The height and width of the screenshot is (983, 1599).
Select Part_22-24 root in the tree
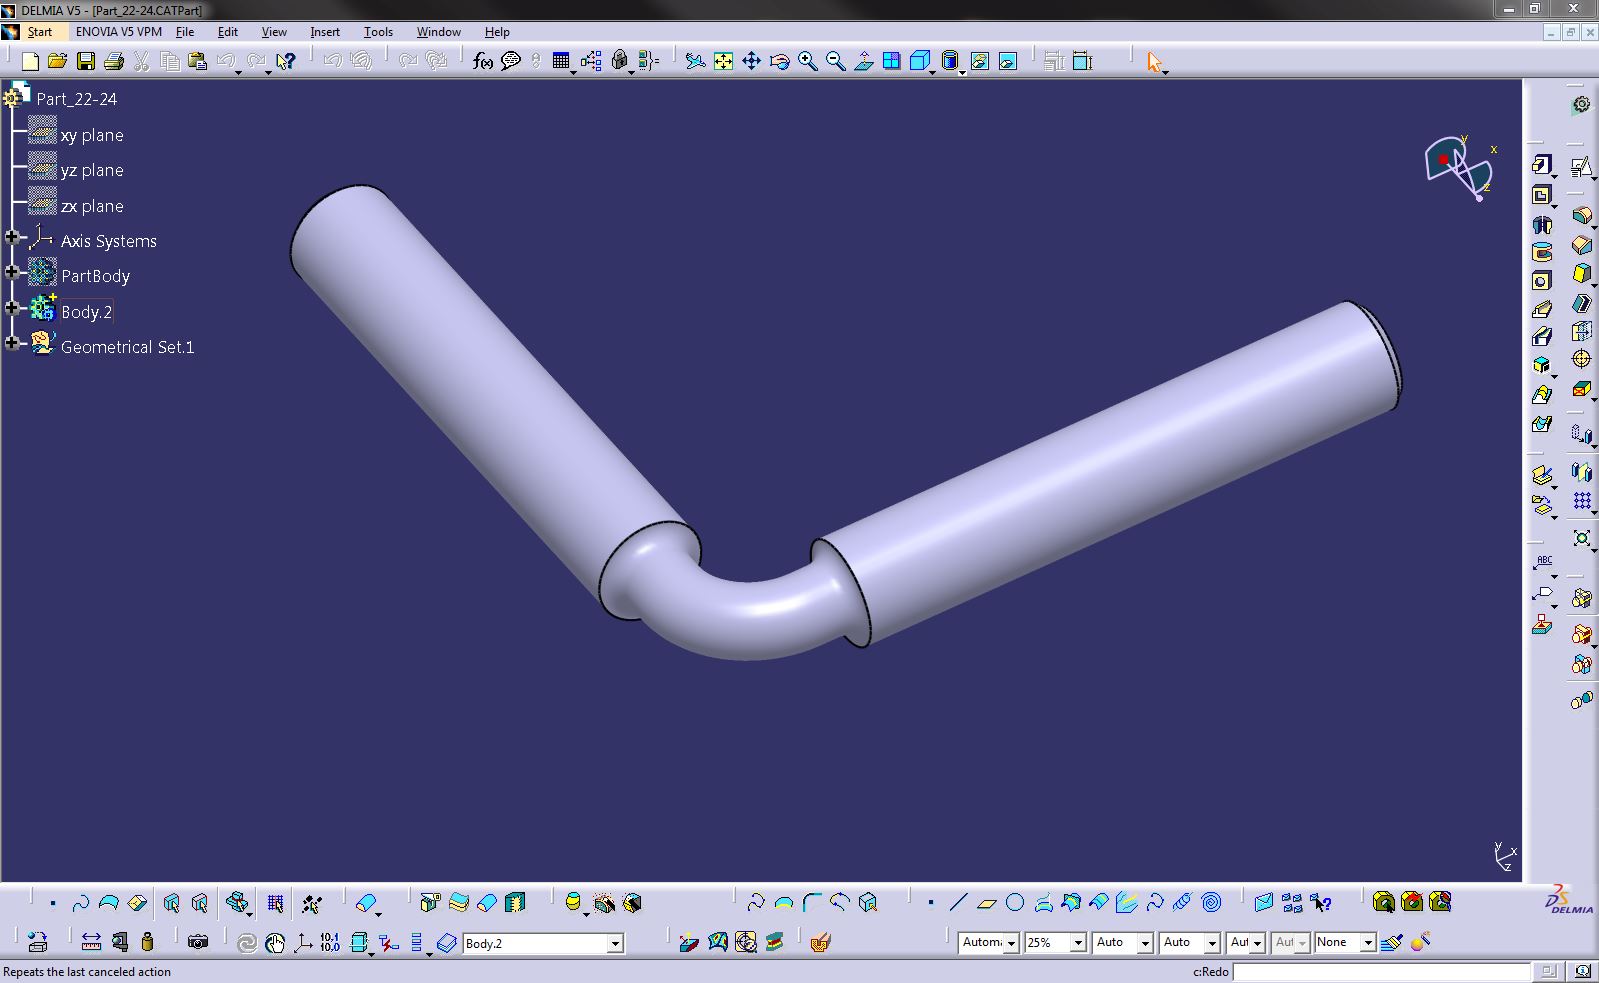point(76,99)
